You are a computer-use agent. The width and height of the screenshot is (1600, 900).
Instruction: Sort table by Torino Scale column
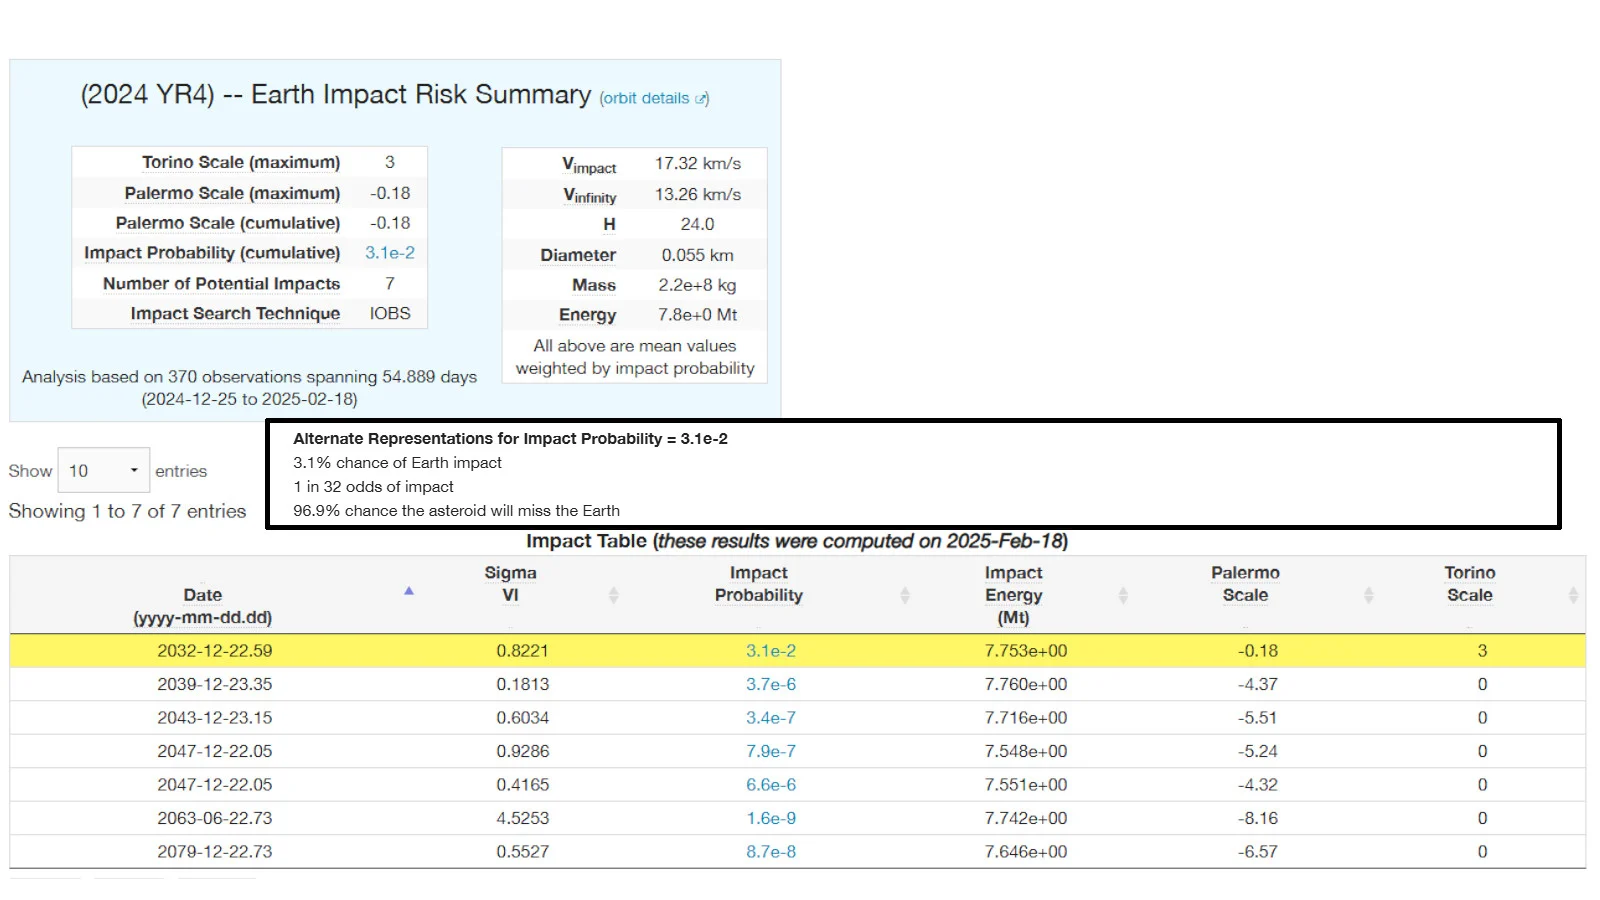click(x=1470, y=584)
